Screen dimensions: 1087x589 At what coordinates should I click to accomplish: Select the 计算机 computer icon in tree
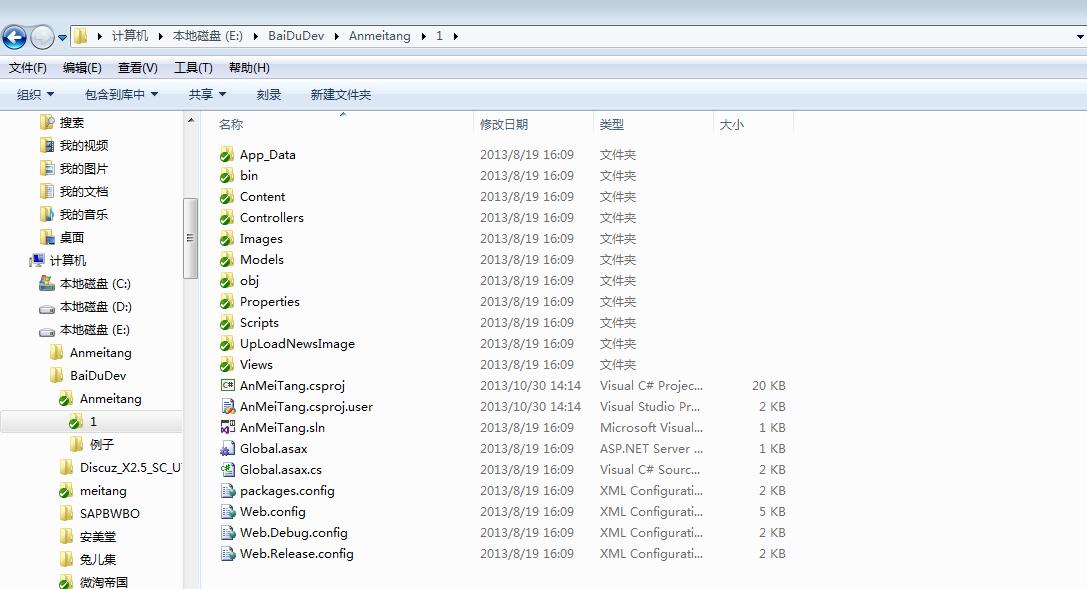[x=37, y=261]
